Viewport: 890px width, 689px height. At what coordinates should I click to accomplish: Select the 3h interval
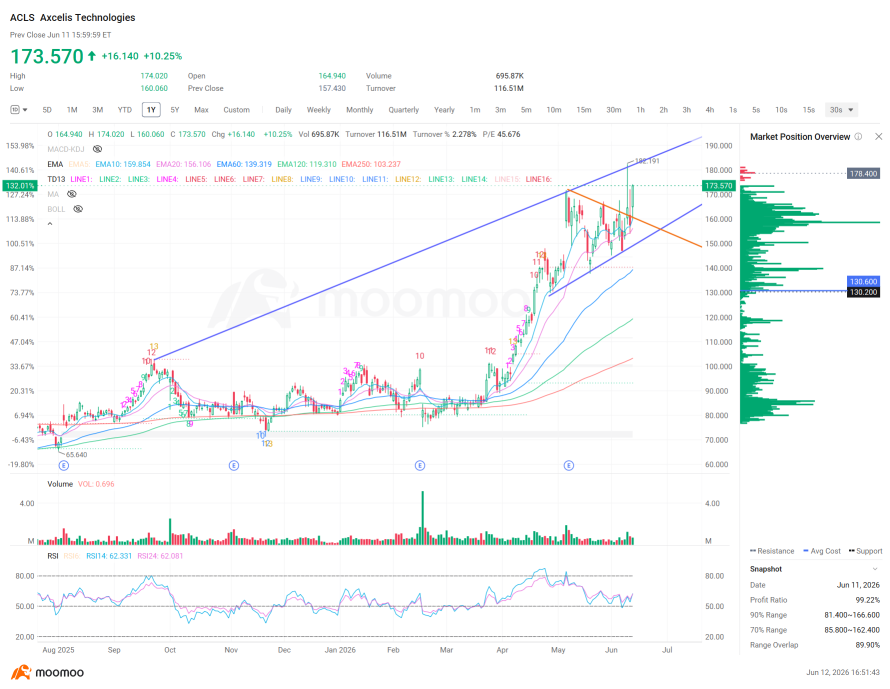pyautogui.click(x=686, y=110)
